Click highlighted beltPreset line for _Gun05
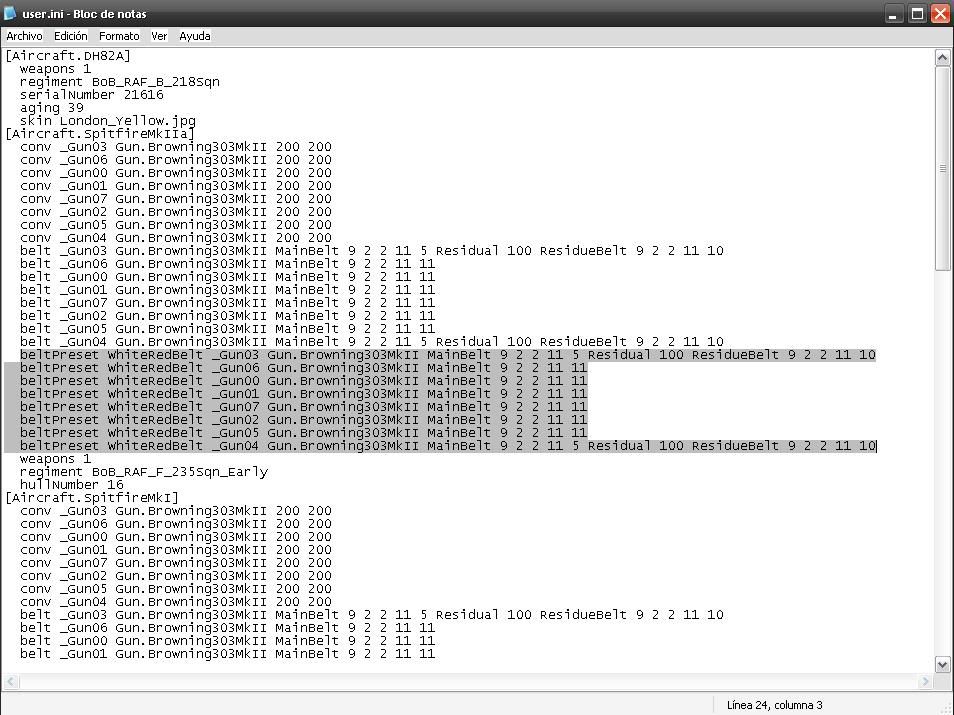Image resolution: width=954 pixels, height=715 pixels. 303,433
